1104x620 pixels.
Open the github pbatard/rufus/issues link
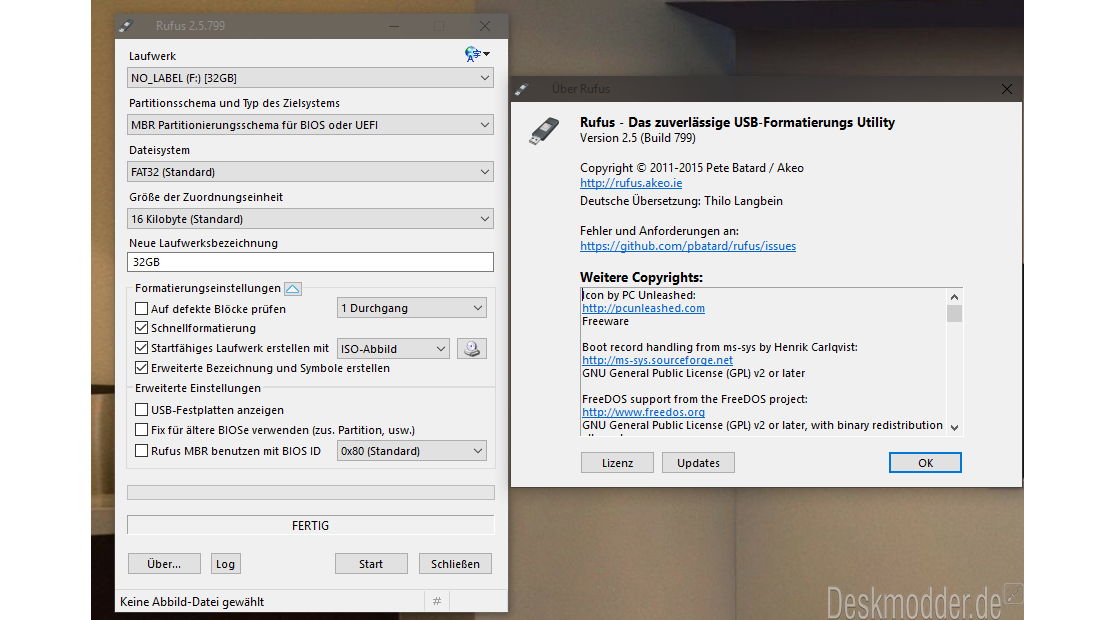[688, 246]
